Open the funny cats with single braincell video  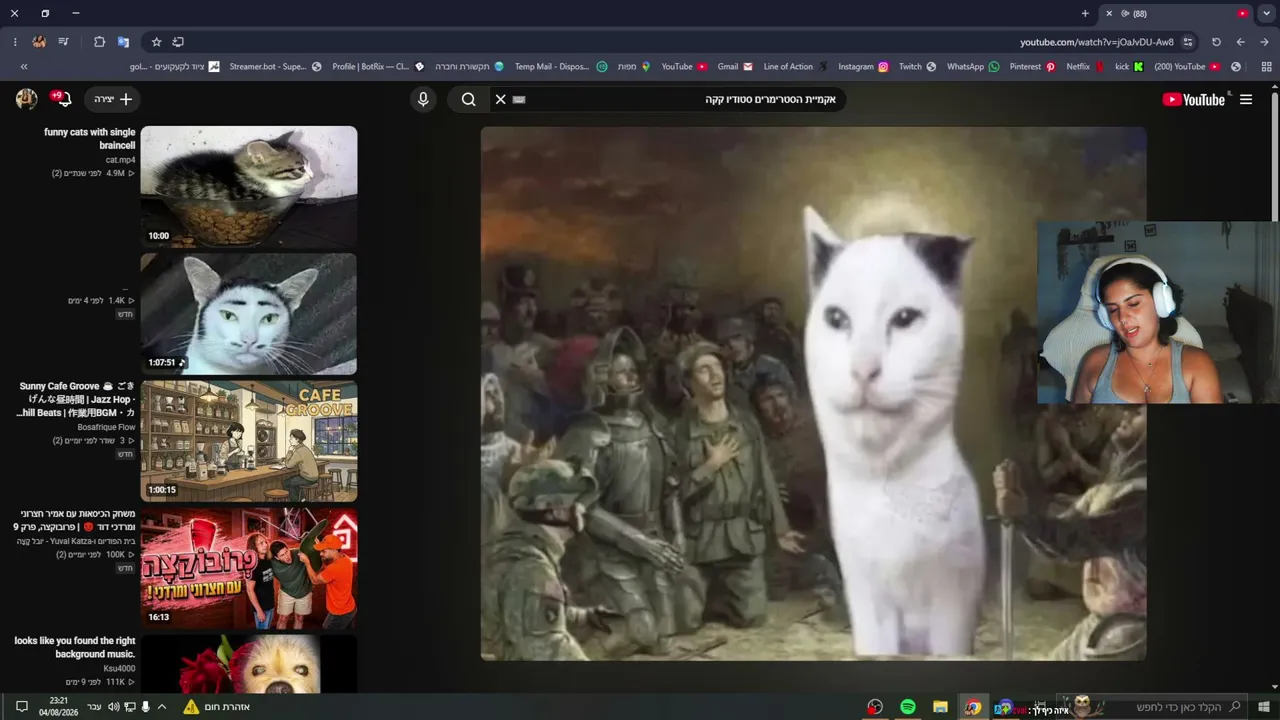click(249, 186)
